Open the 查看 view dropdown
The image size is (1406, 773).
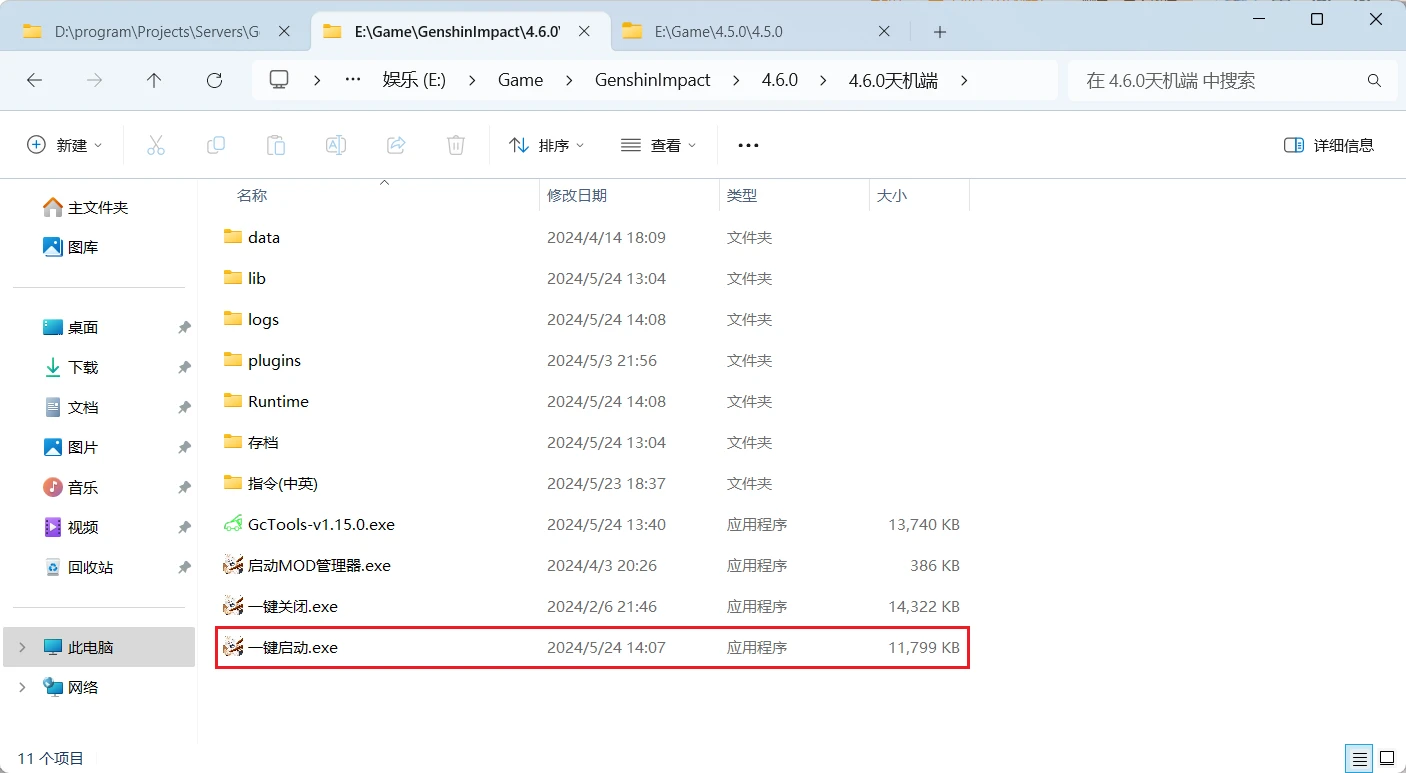point(658,145)
